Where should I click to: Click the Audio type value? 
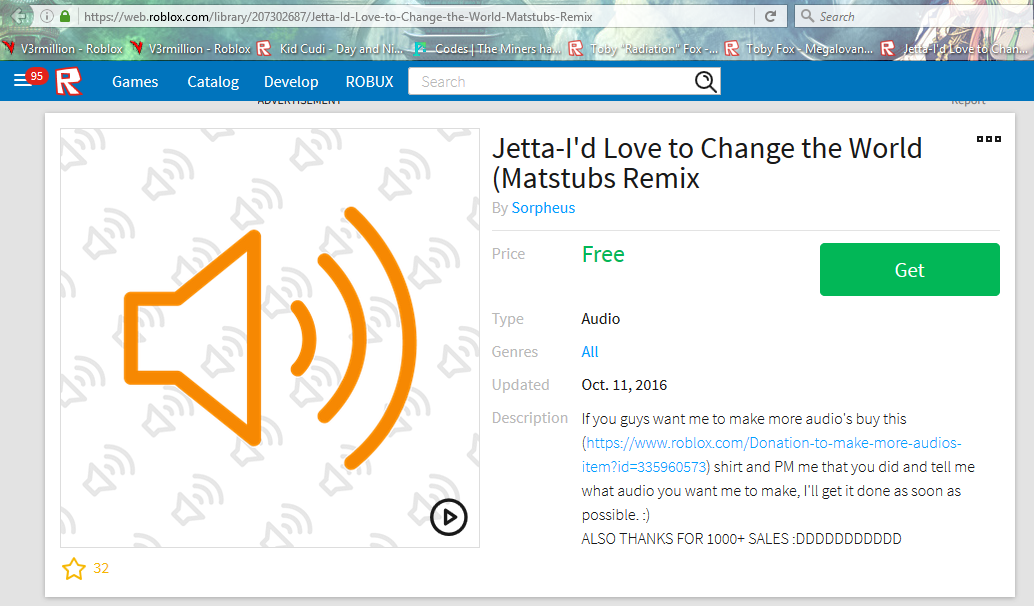coord(600,318)
